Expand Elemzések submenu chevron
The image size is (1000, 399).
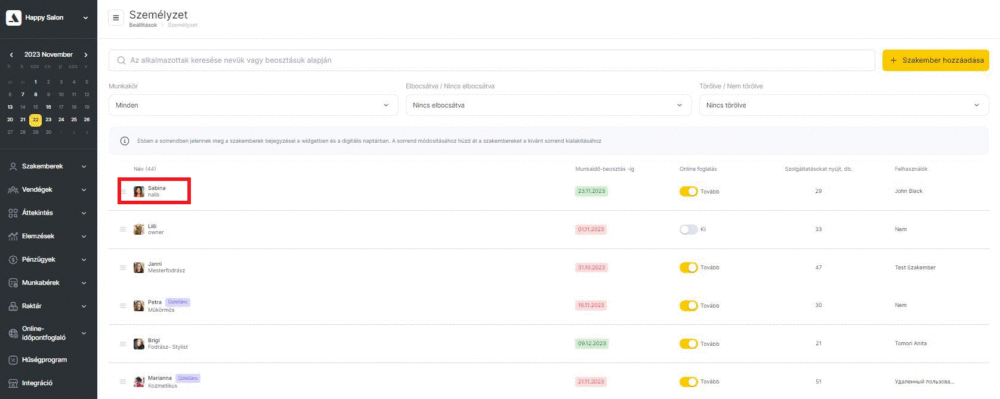pyautogui.click(x=84, y=236)
